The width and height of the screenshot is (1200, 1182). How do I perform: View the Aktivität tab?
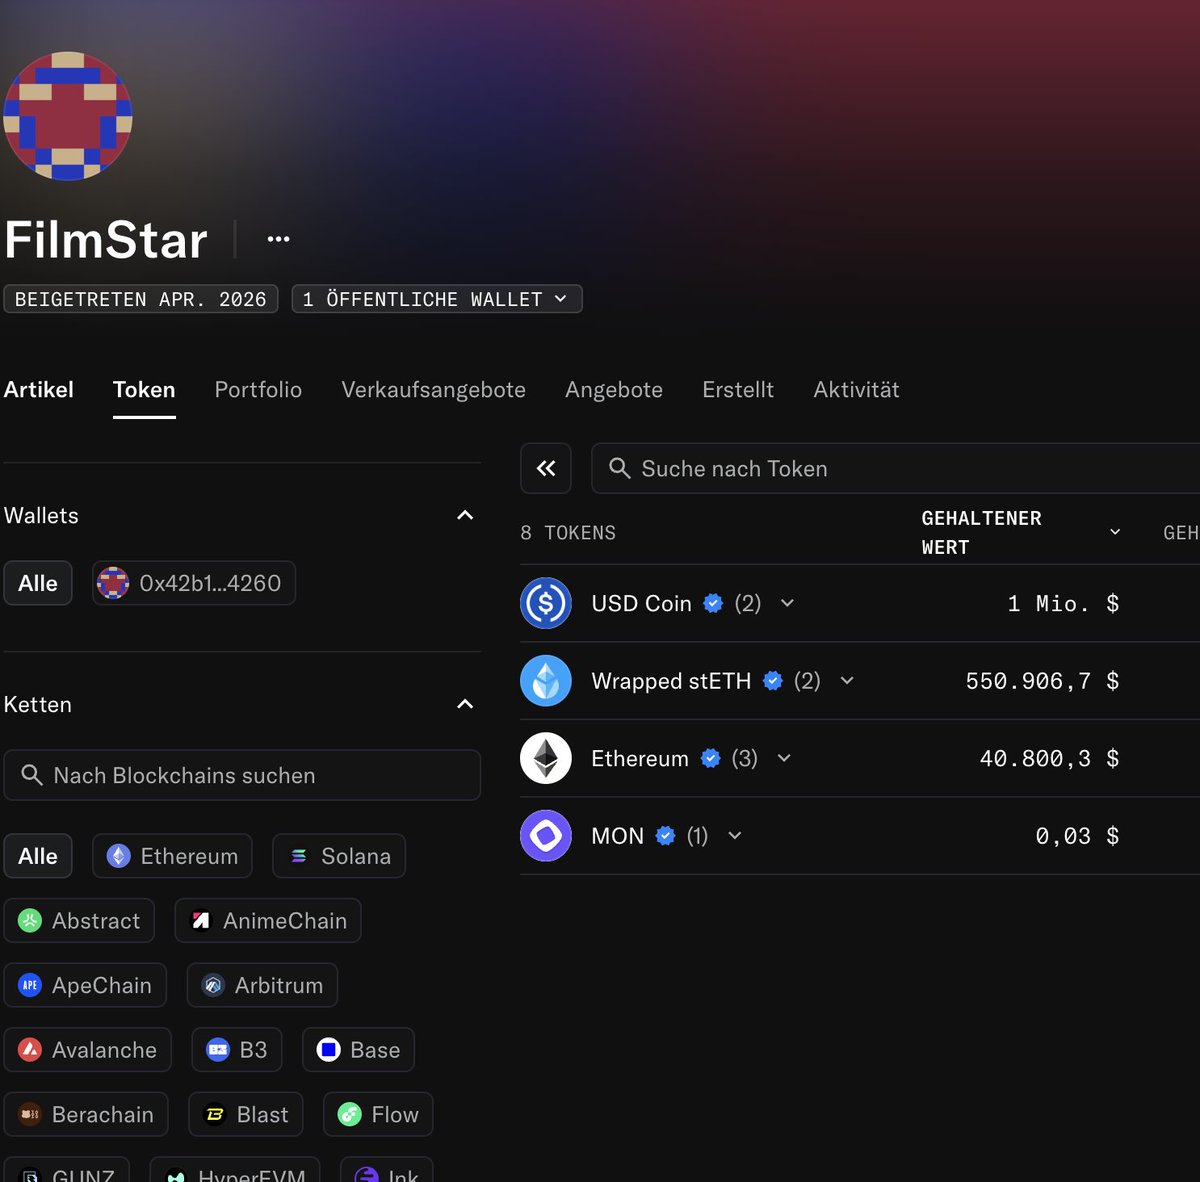856,390
